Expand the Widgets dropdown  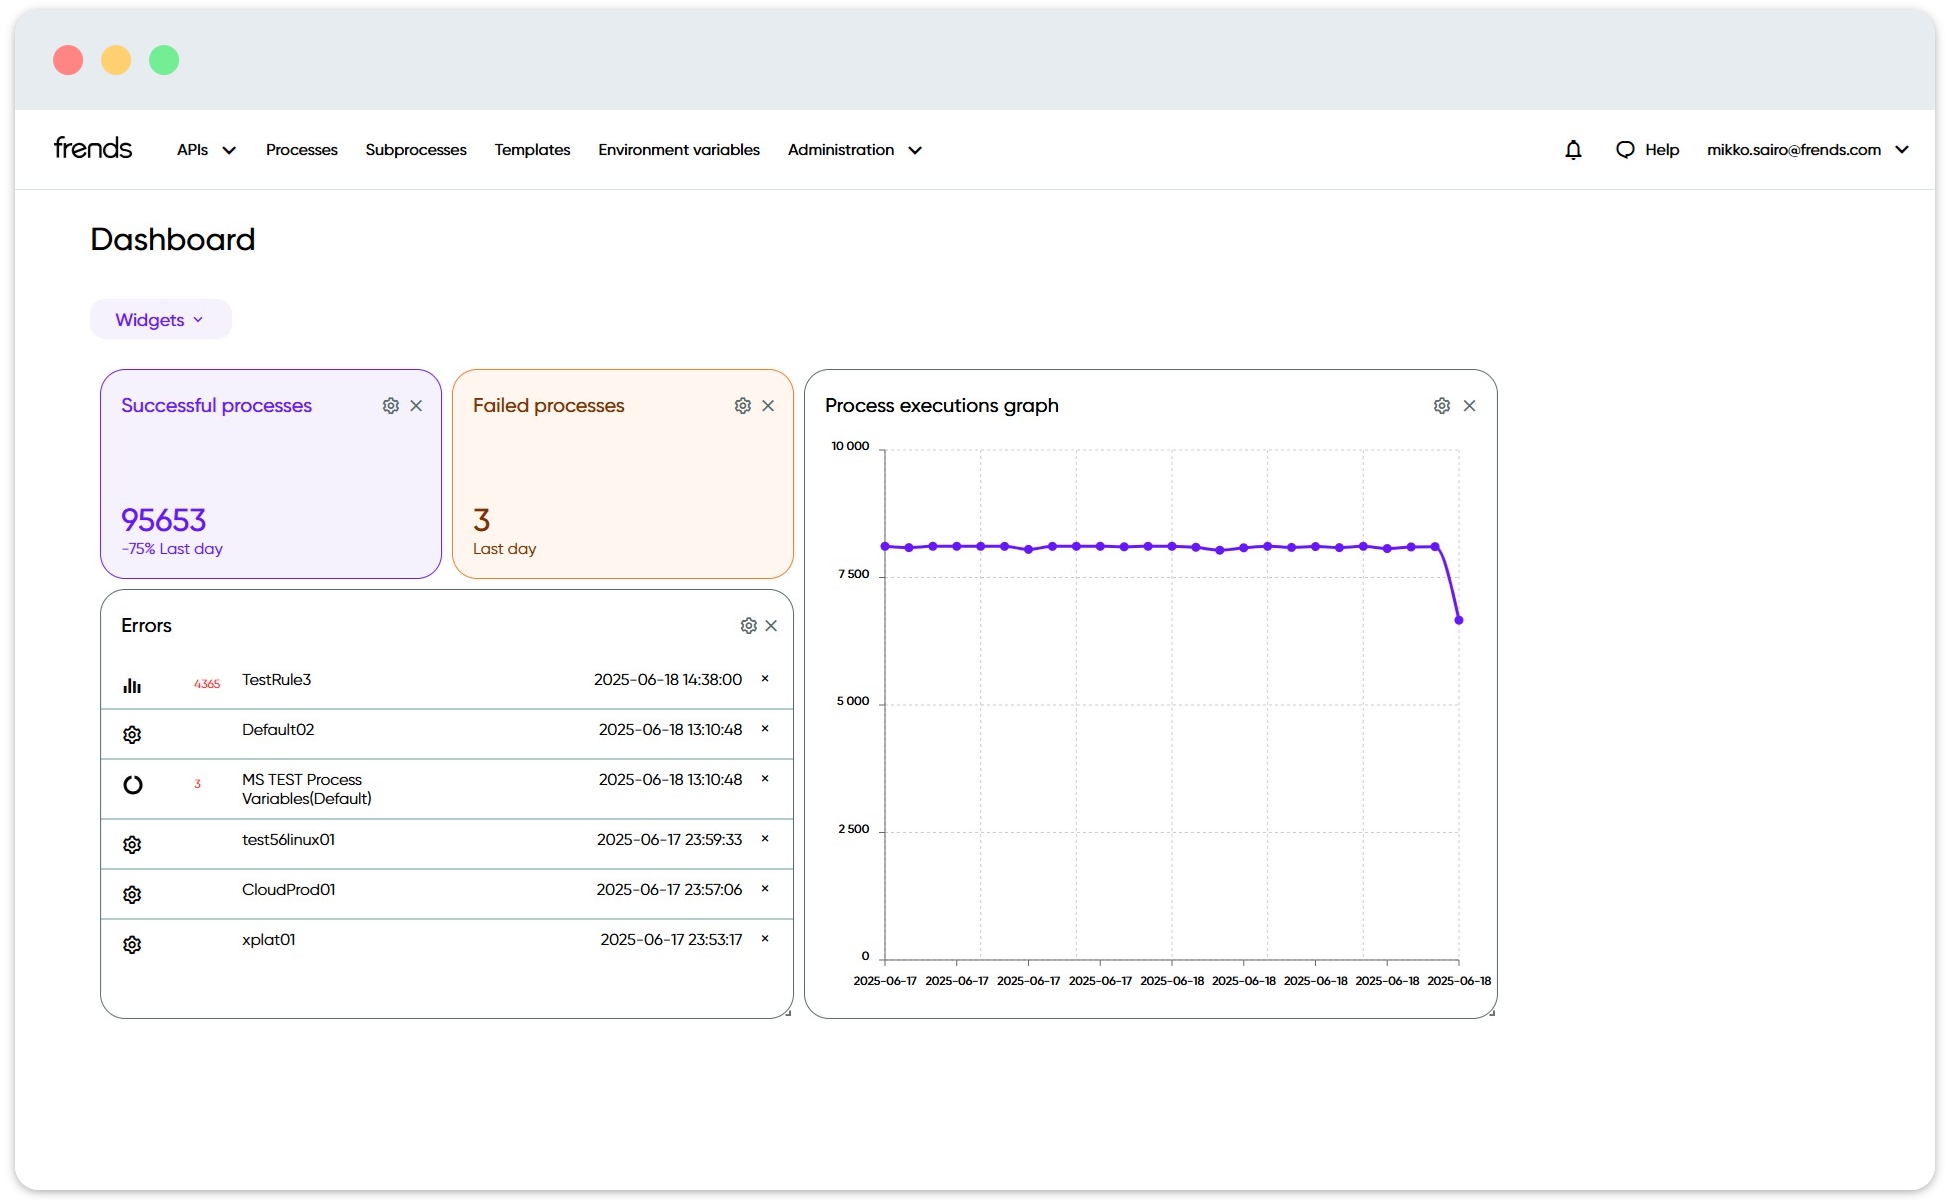click(x=160, y=320)
